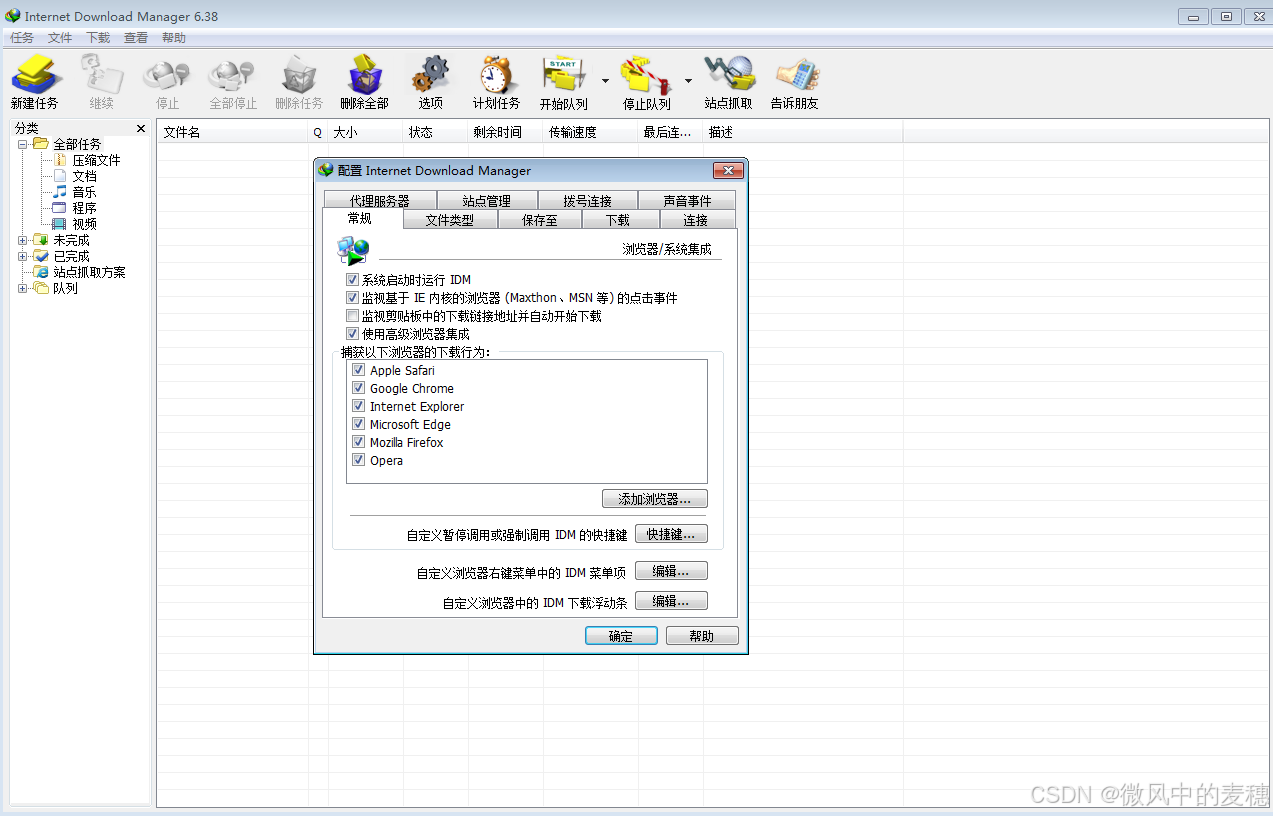Confirm dialog with 确定 button
Screen dimensions: 1273x816
(621, 636)
